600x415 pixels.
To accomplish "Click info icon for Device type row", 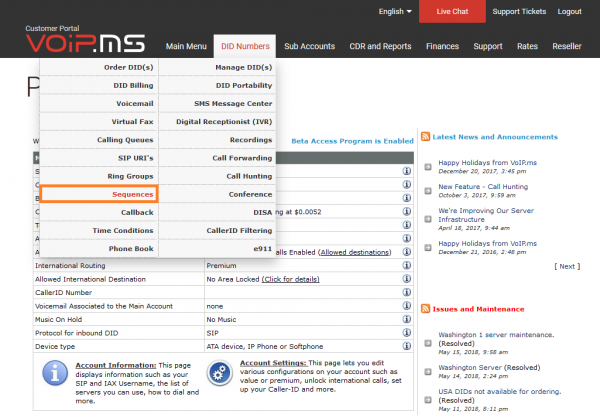I will pyautogui.click(x=406, y=346).
